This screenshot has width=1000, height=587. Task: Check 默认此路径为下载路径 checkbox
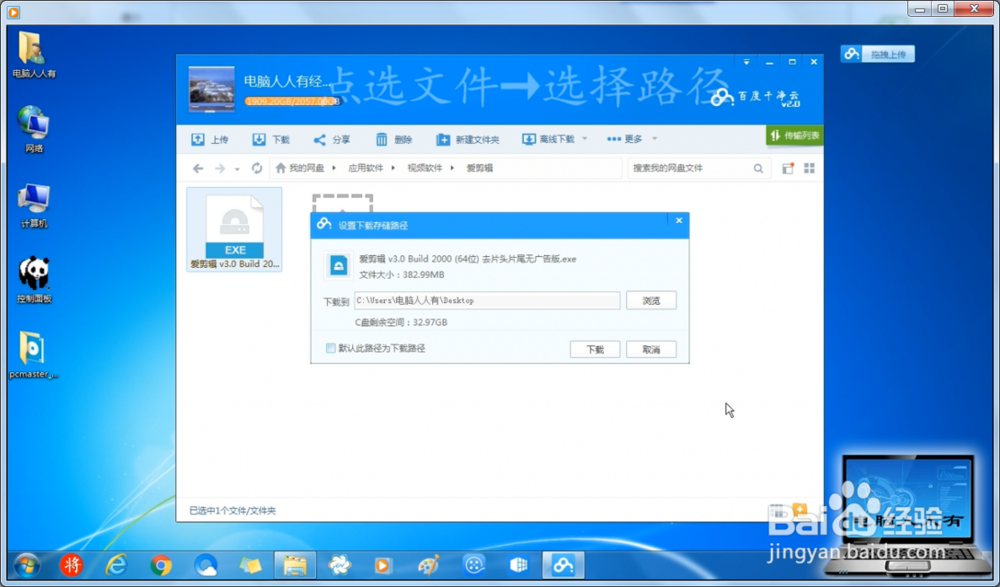click(330, 348)
